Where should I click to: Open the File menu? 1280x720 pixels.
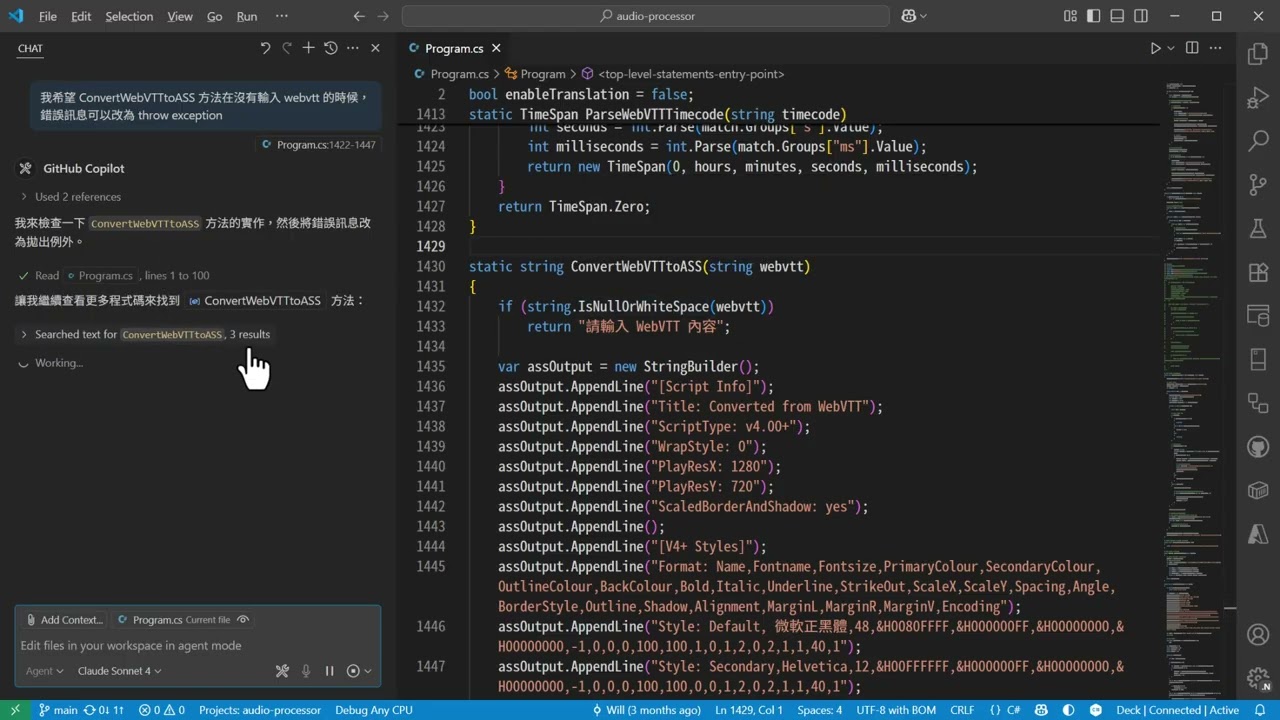coord(48,16)
